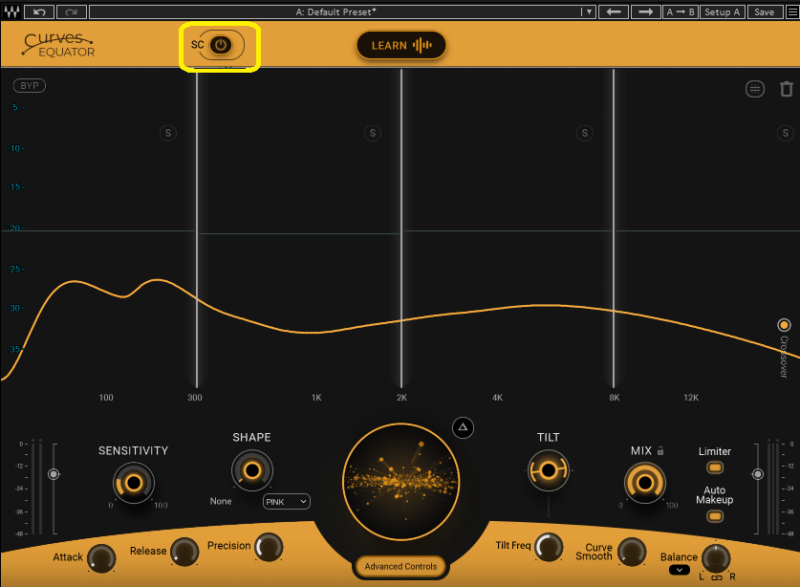The width and height of the screenshot is (800, 587).
Task: Open the curve options menu icon
Action: 755,89
